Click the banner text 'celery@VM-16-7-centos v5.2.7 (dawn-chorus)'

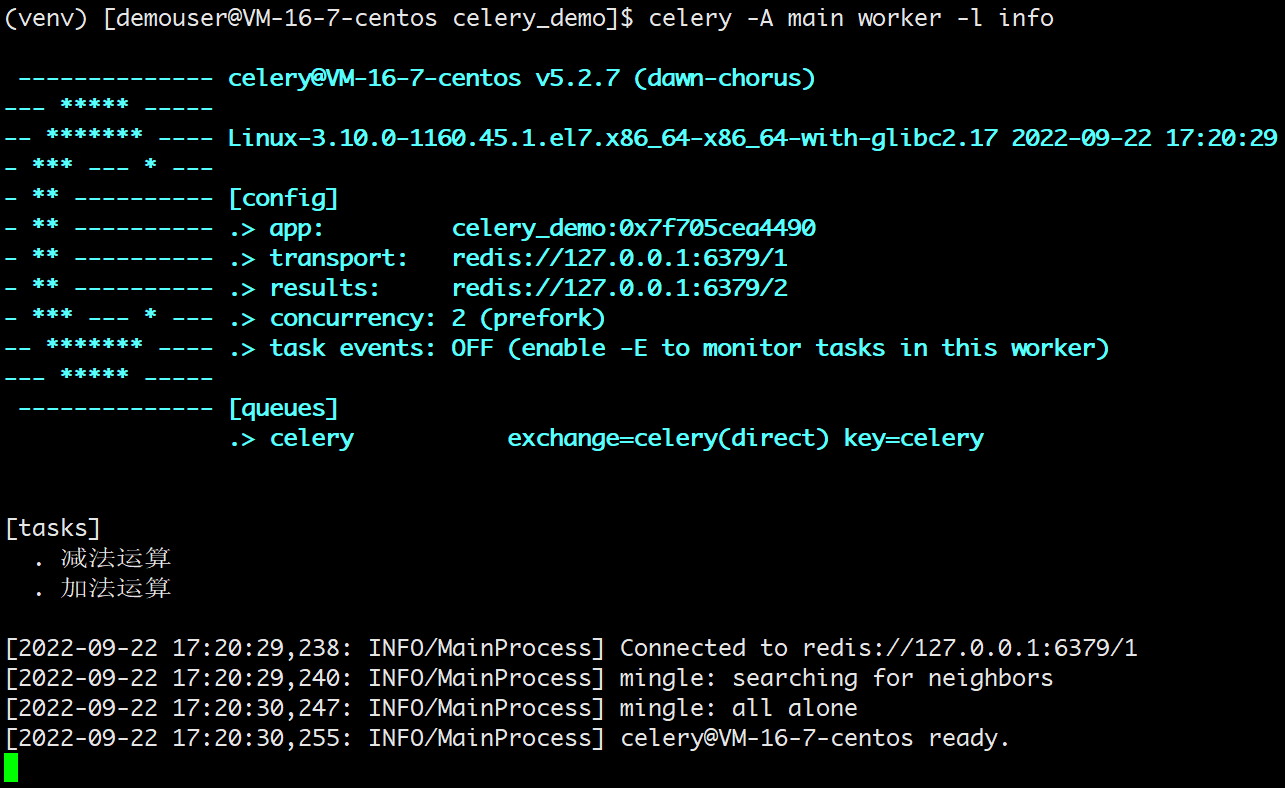point(522,78)
